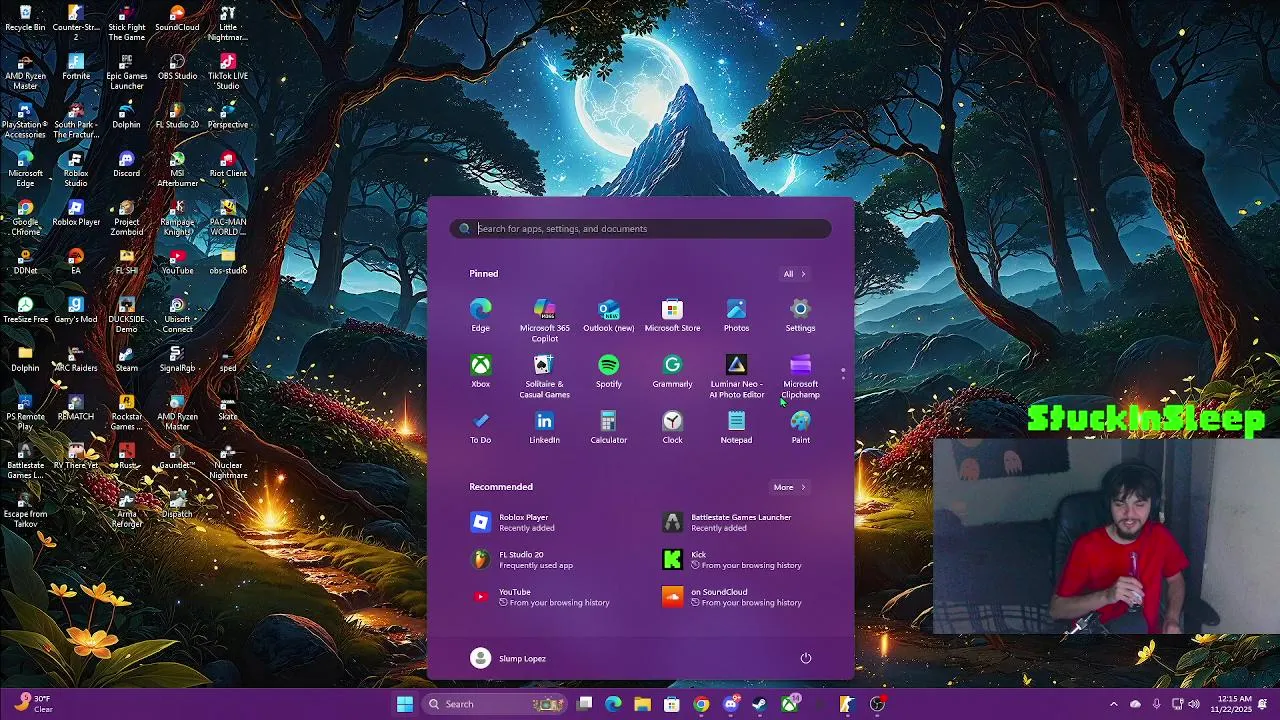Open the To Do app
Viewport: 1280px width, 720px height.
pyautogui.click(x=480, y=427)
